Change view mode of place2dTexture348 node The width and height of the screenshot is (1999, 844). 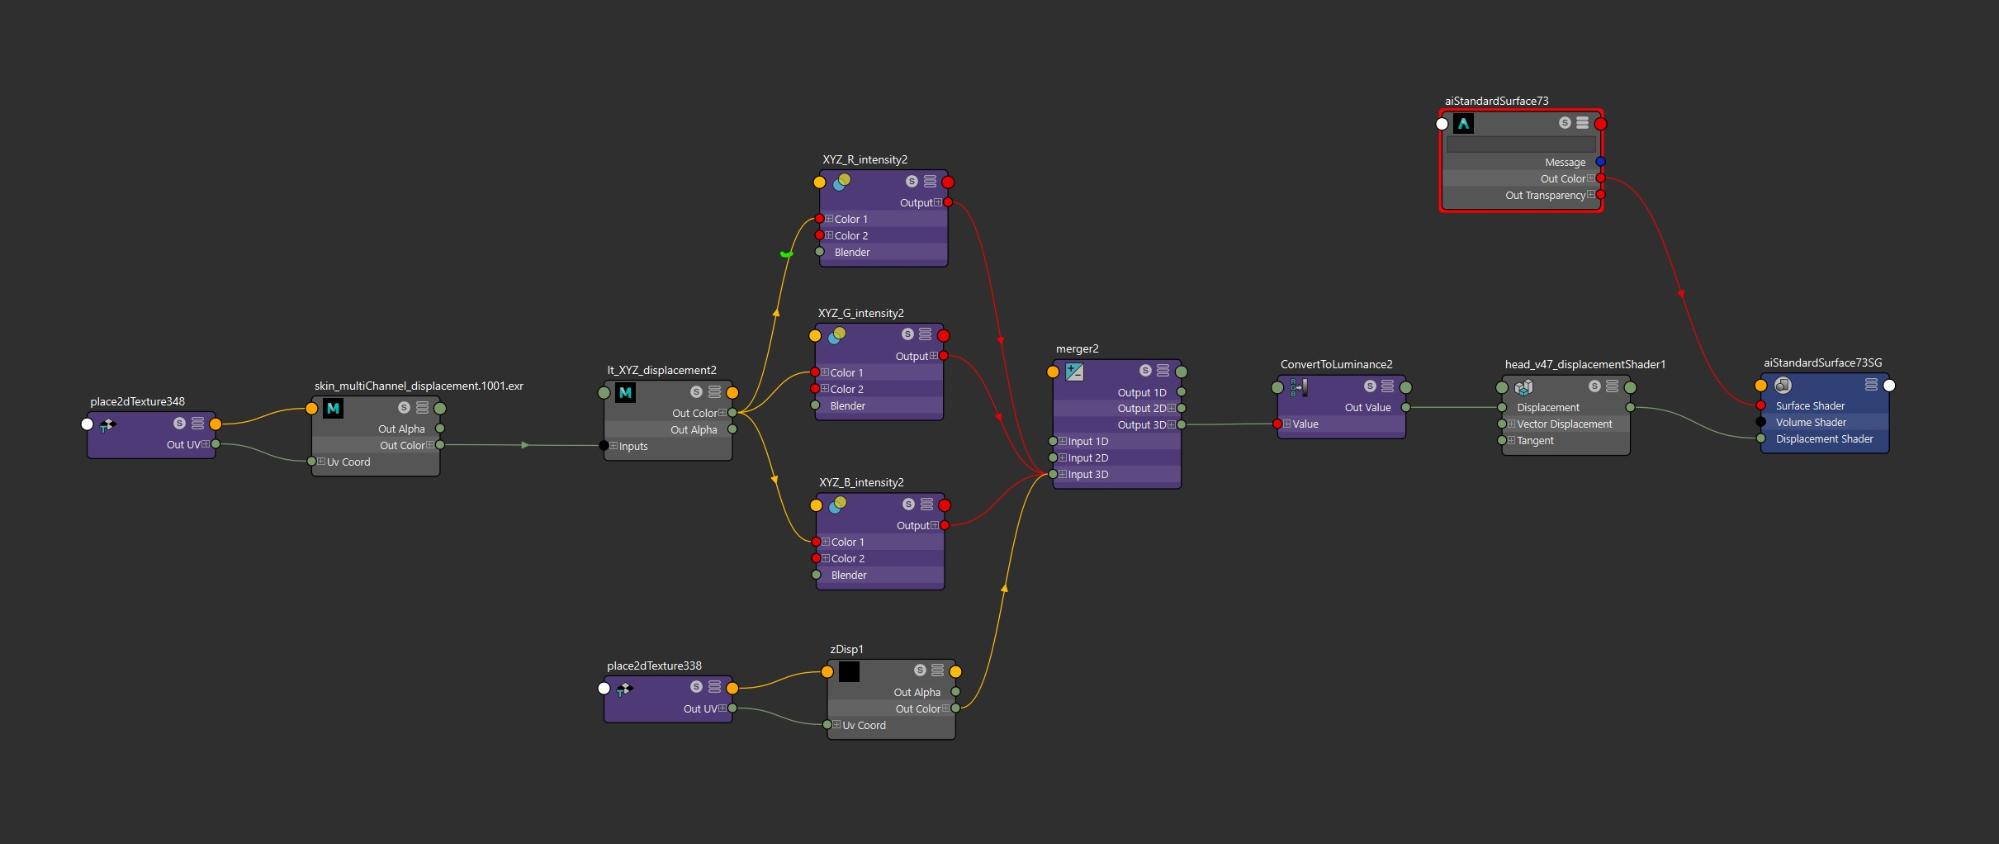point(198,424)
